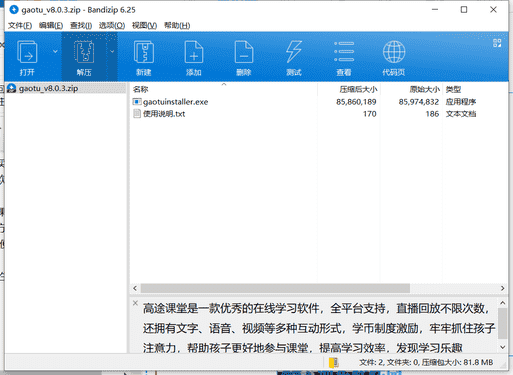Open the 帮助(H) menu

tap(177, 26)
